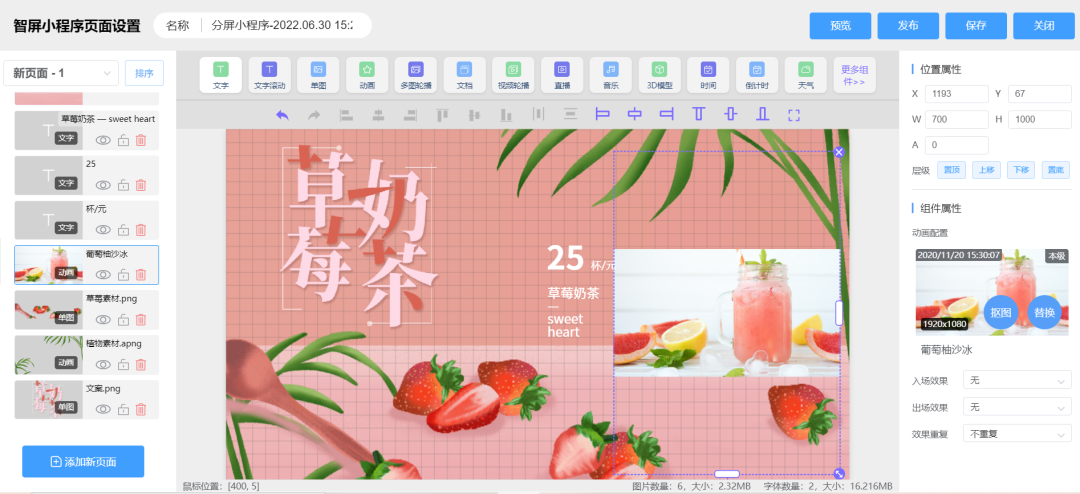Click 抠图 cutout button on thumbnail

[x=1001, y=312]
